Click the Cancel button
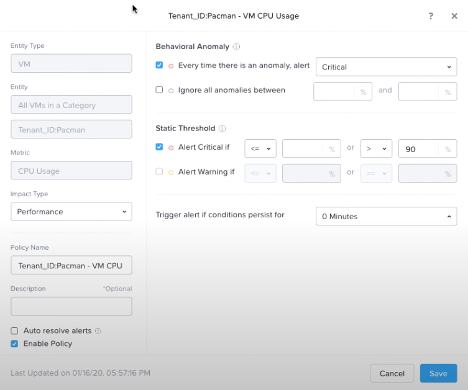 392,373
